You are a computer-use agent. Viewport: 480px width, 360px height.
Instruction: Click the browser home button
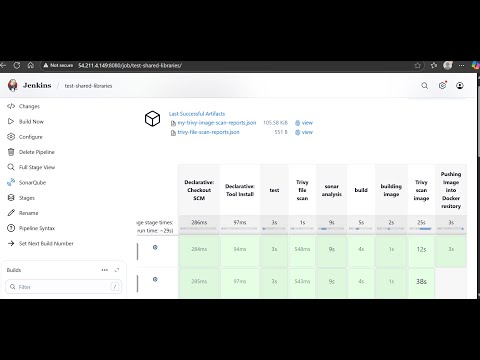point(31,65)
